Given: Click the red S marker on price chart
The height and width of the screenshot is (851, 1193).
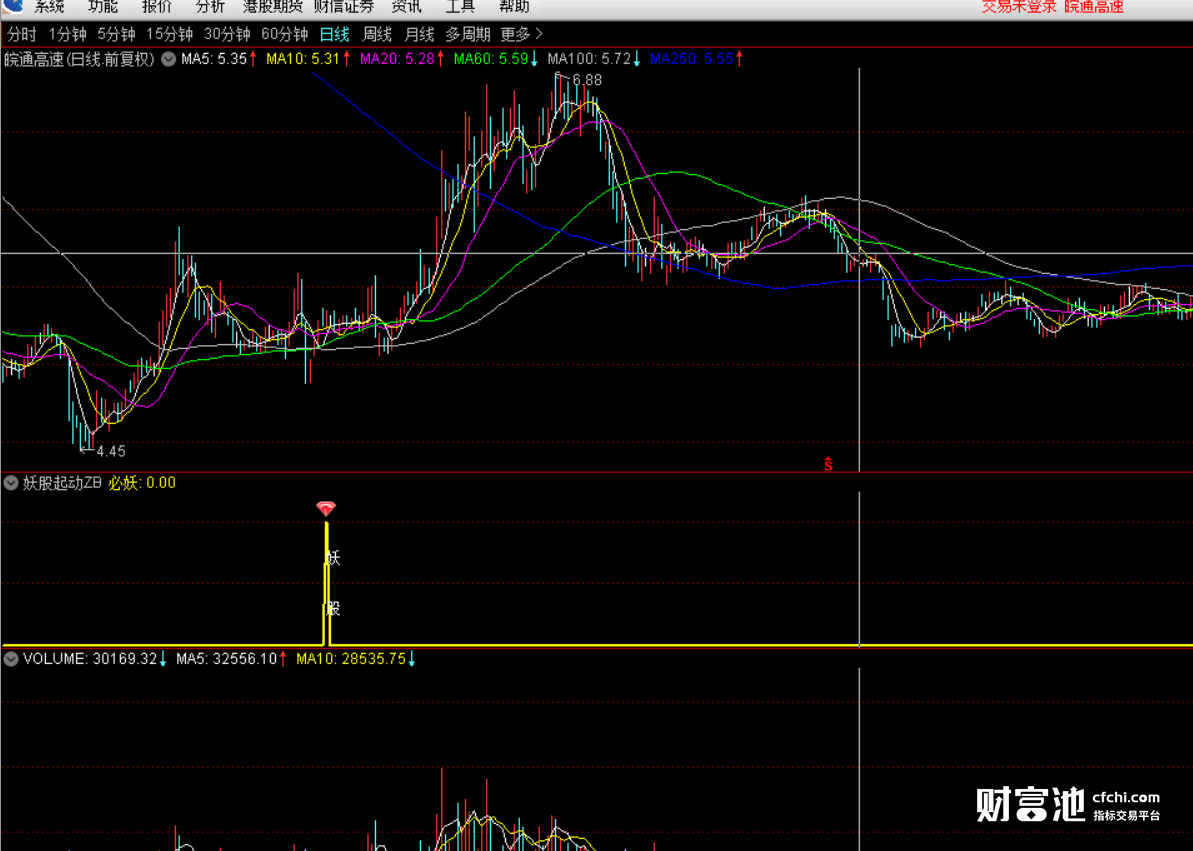Looking at the screenshot, I should coord(829,464).
